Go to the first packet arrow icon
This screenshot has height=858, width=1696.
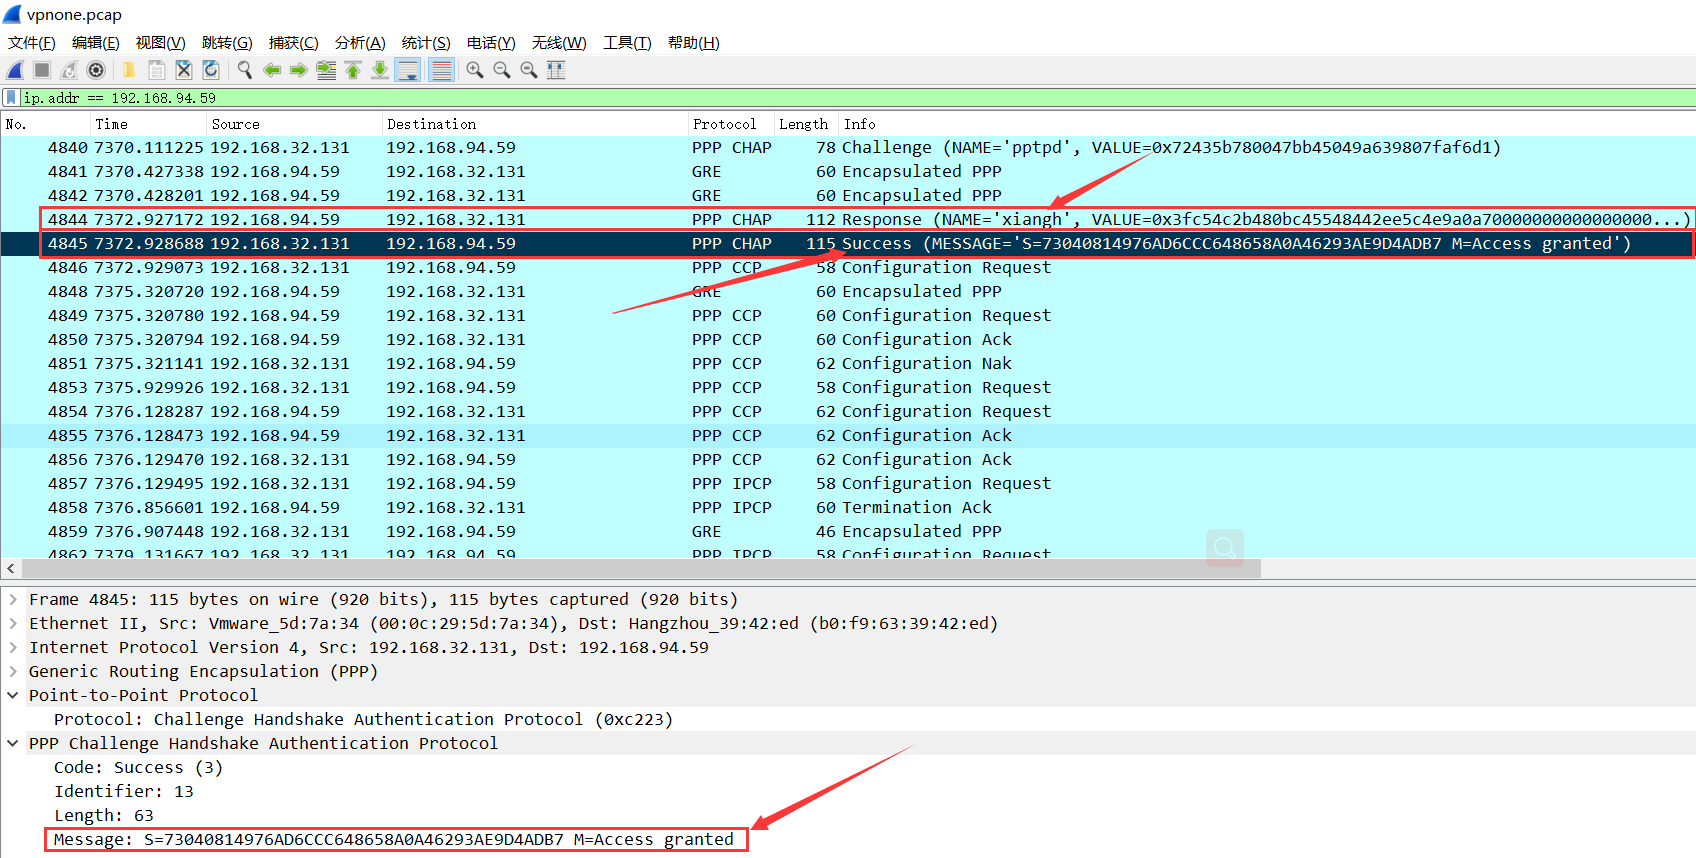[353, 70]
